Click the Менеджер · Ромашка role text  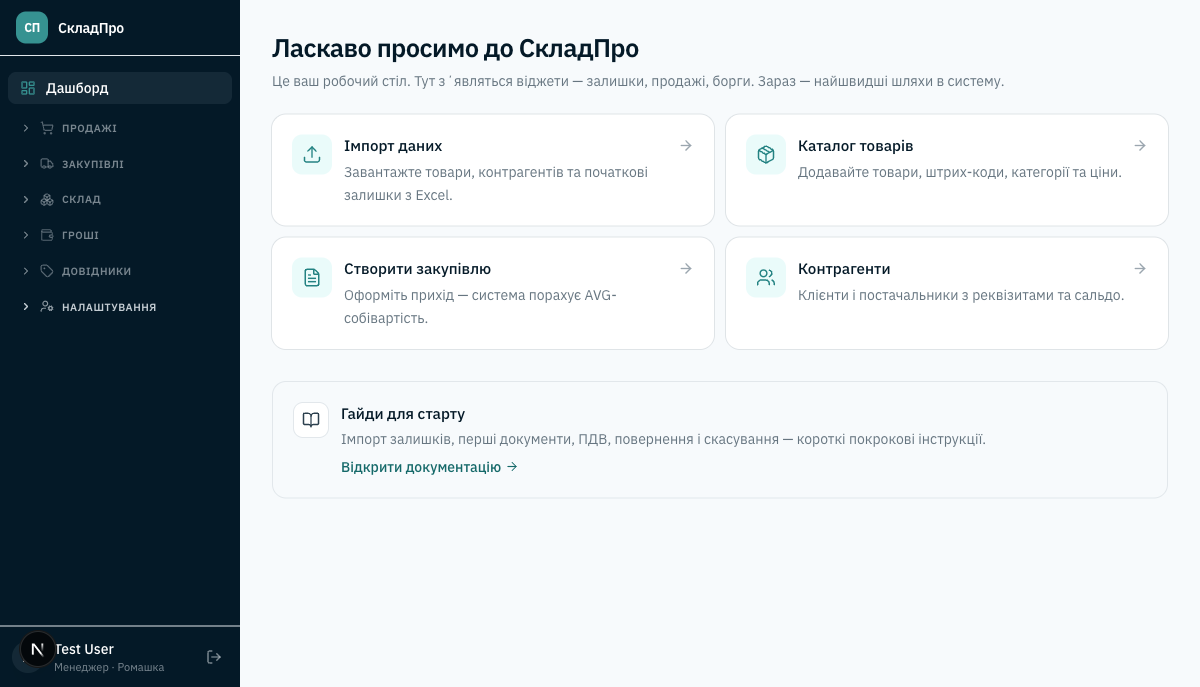pyautogui.click(x=109, y=667)
